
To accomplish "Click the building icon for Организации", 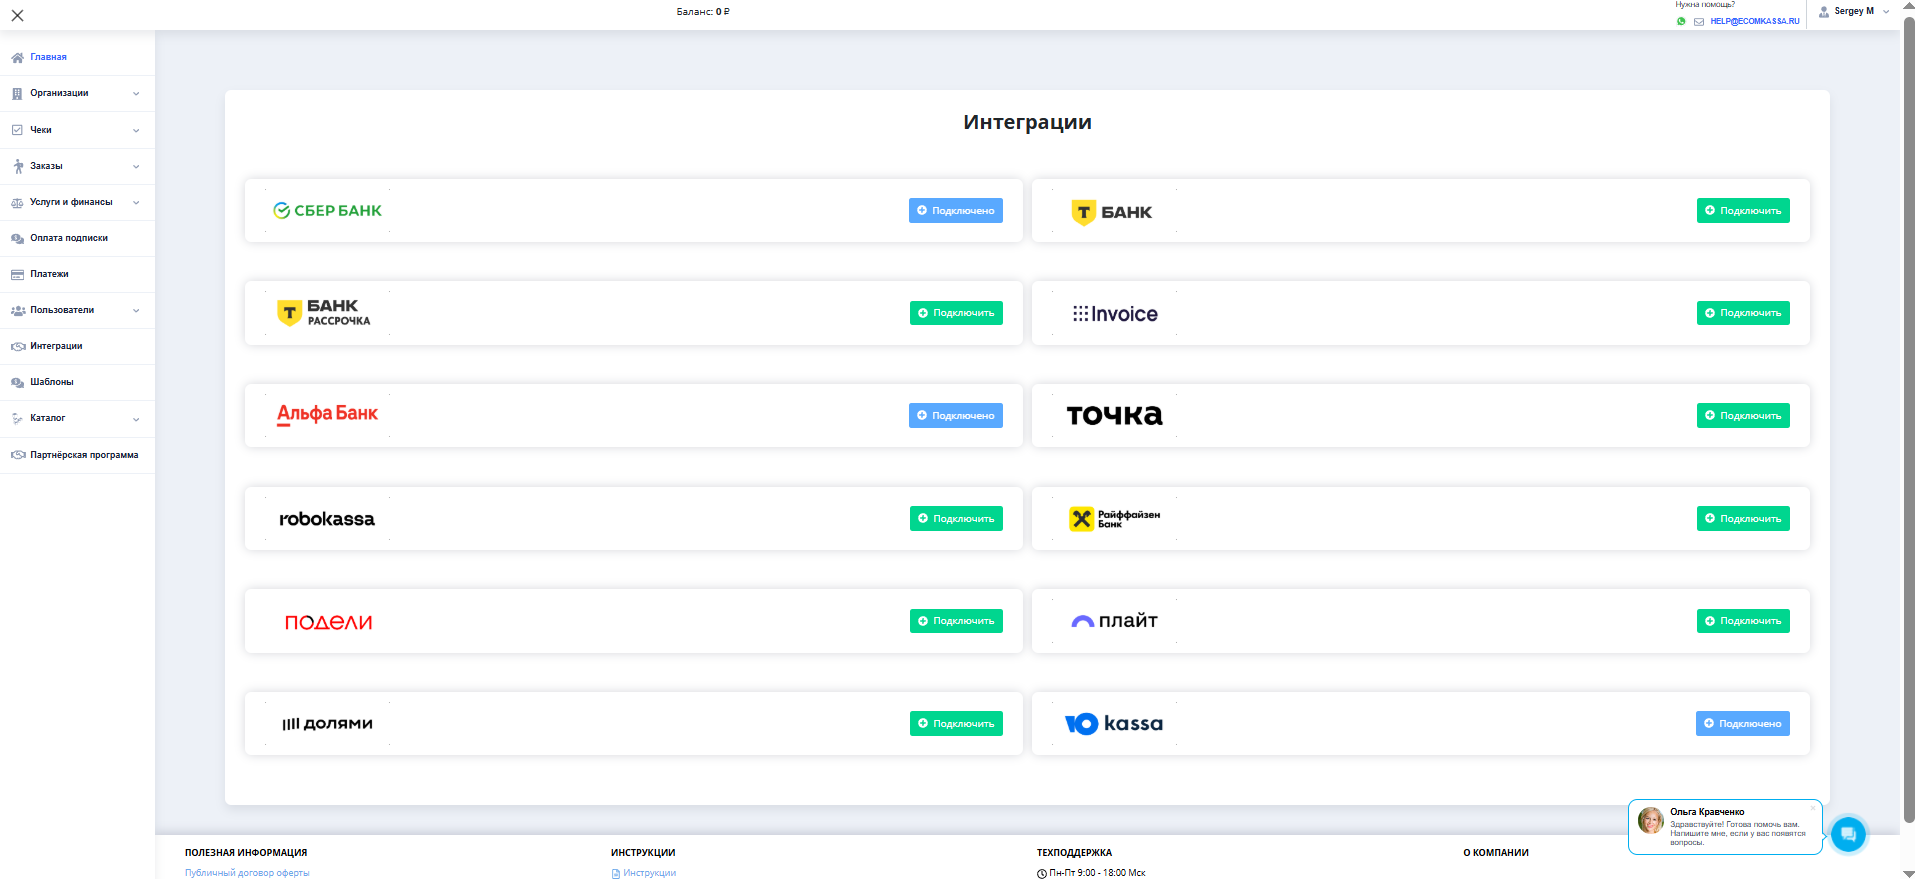I will [x=17, y=94].
